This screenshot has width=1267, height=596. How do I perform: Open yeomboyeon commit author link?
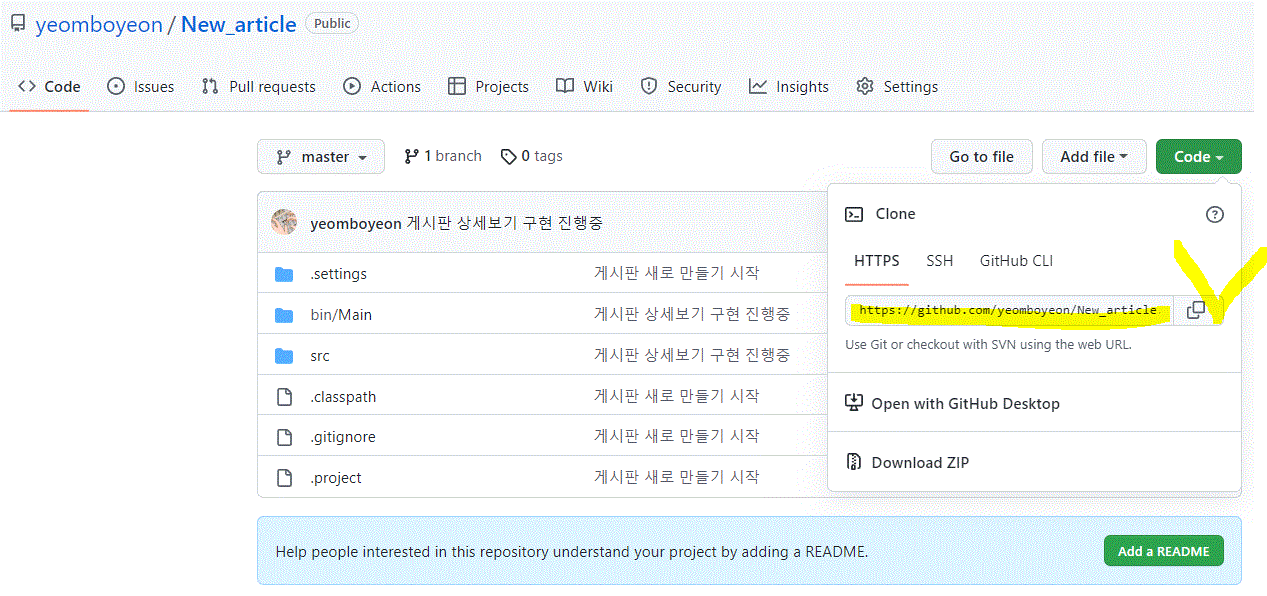356,223
